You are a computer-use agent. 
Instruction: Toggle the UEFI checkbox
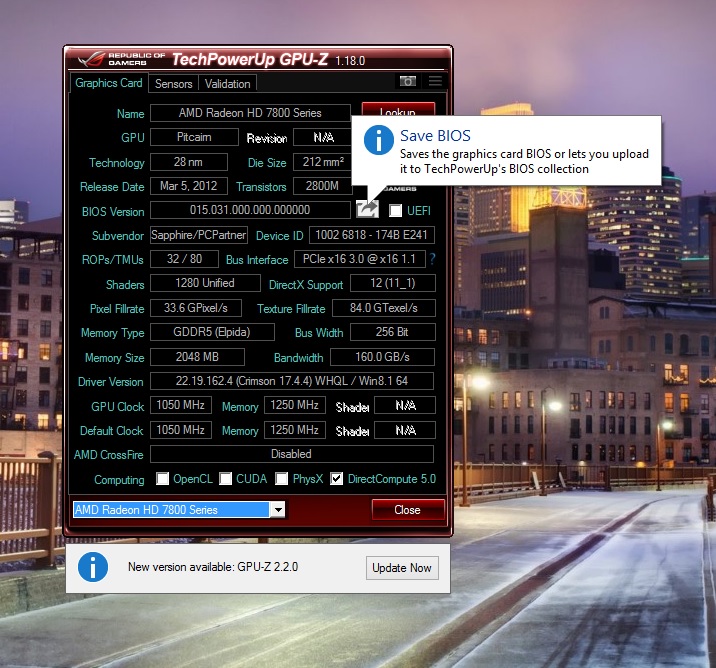click(395, 210)
